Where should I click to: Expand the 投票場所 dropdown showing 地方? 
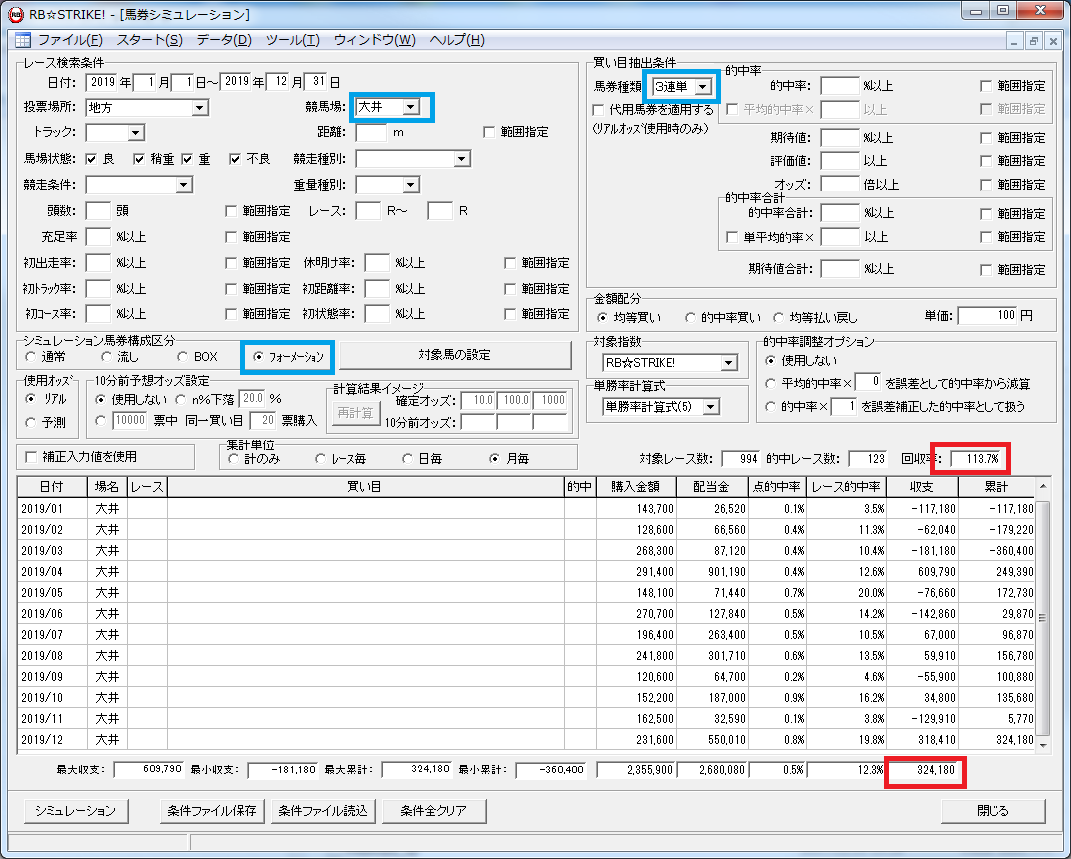199,108
